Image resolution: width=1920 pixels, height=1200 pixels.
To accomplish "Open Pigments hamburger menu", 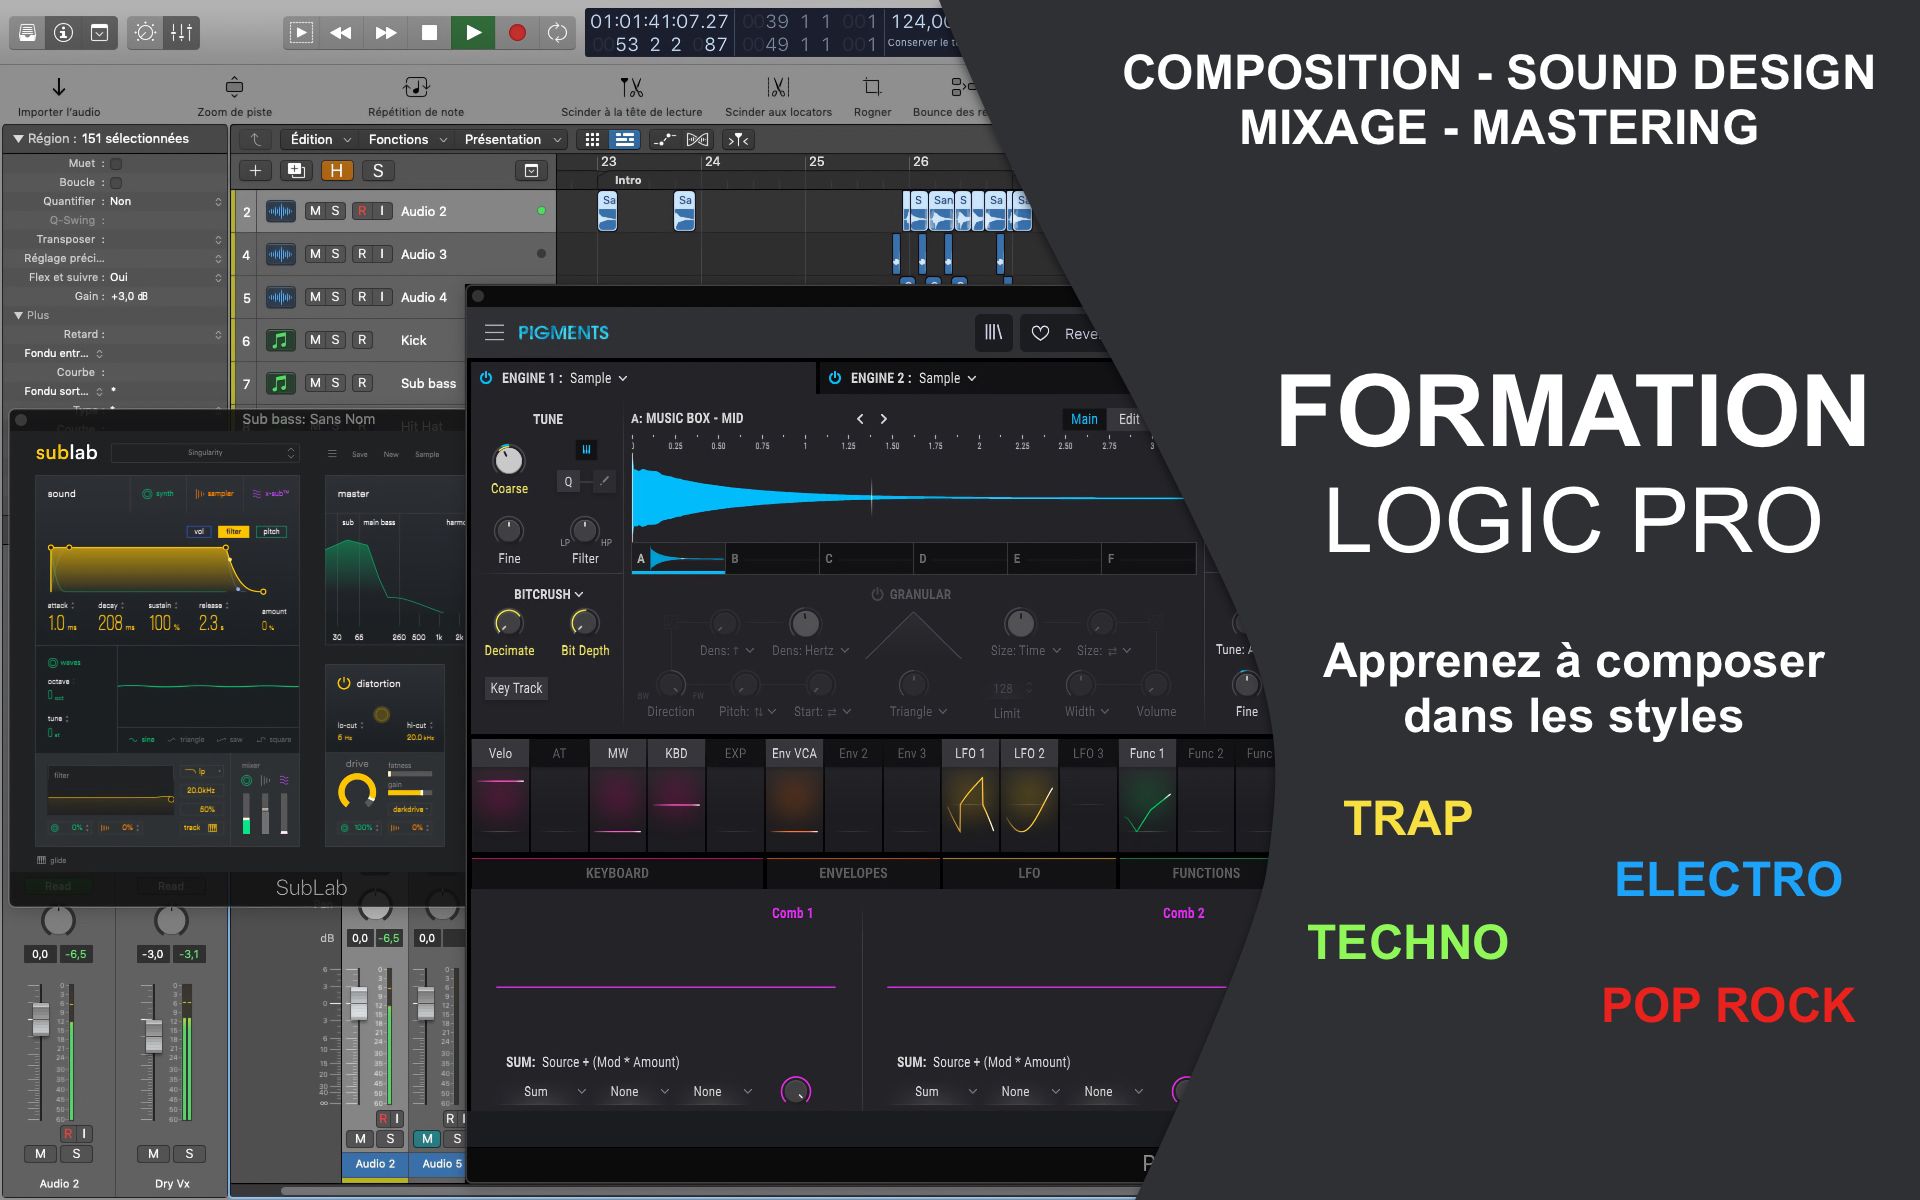I will tap(494, 333).
